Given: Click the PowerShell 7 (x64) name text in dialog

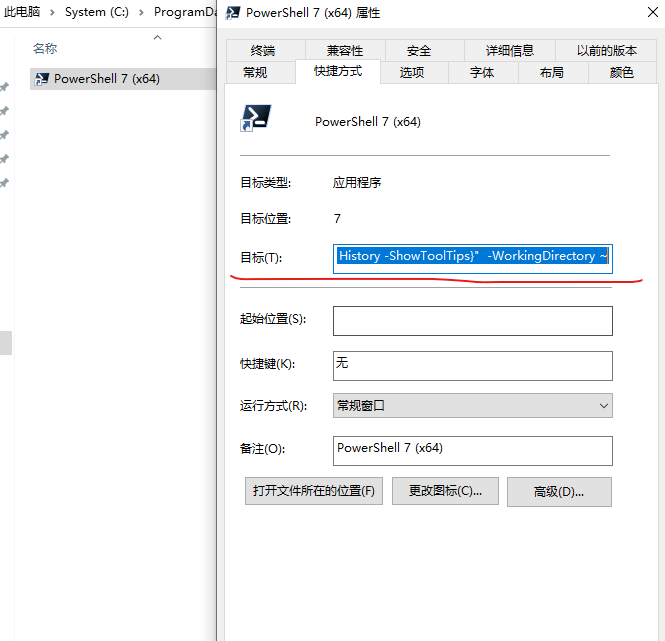Looking at the screenshot, I should [x=368, y=122].
